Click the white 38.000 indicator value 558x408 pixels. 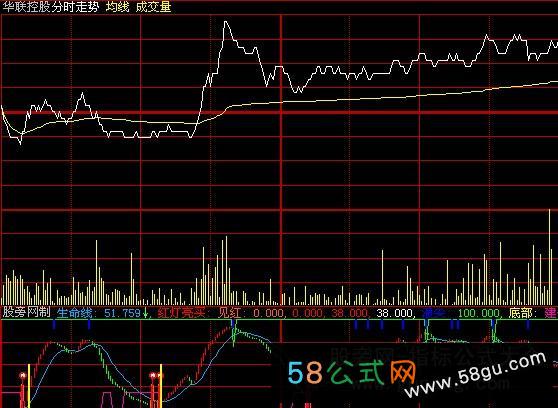pos(392,313)
